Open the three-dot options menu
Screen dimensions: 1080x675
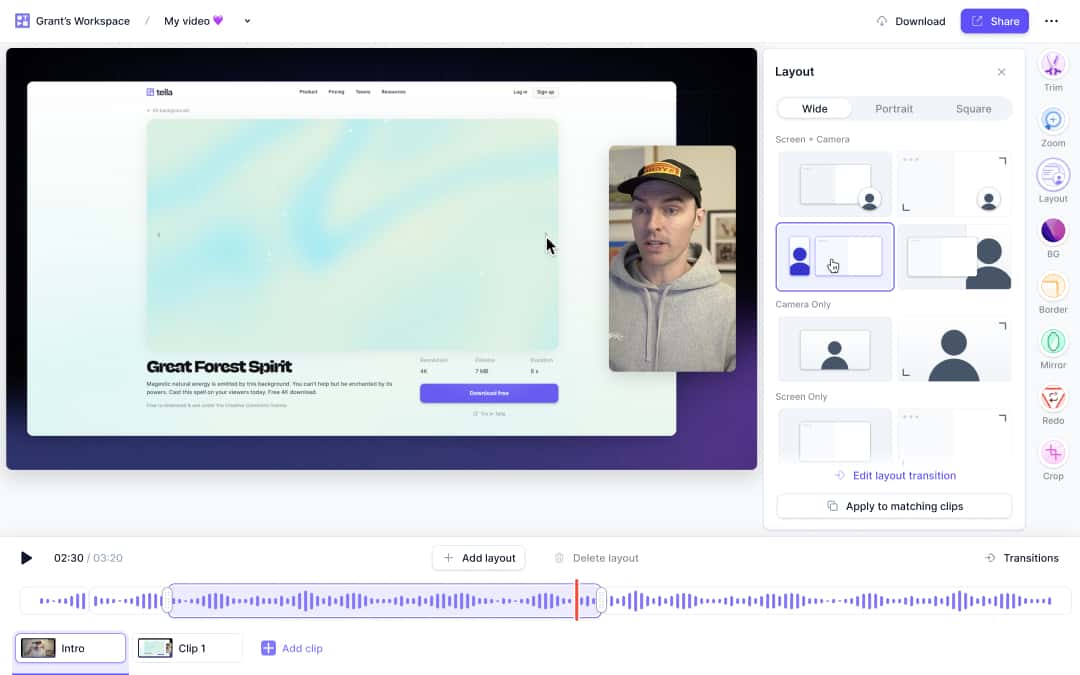point(1051,20)
